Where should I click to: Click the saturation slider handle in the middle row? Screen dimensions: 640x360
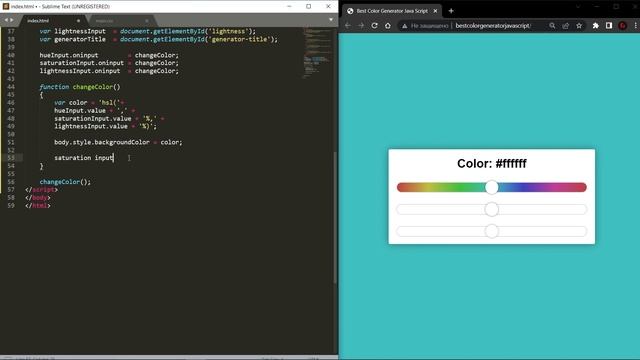491,209
